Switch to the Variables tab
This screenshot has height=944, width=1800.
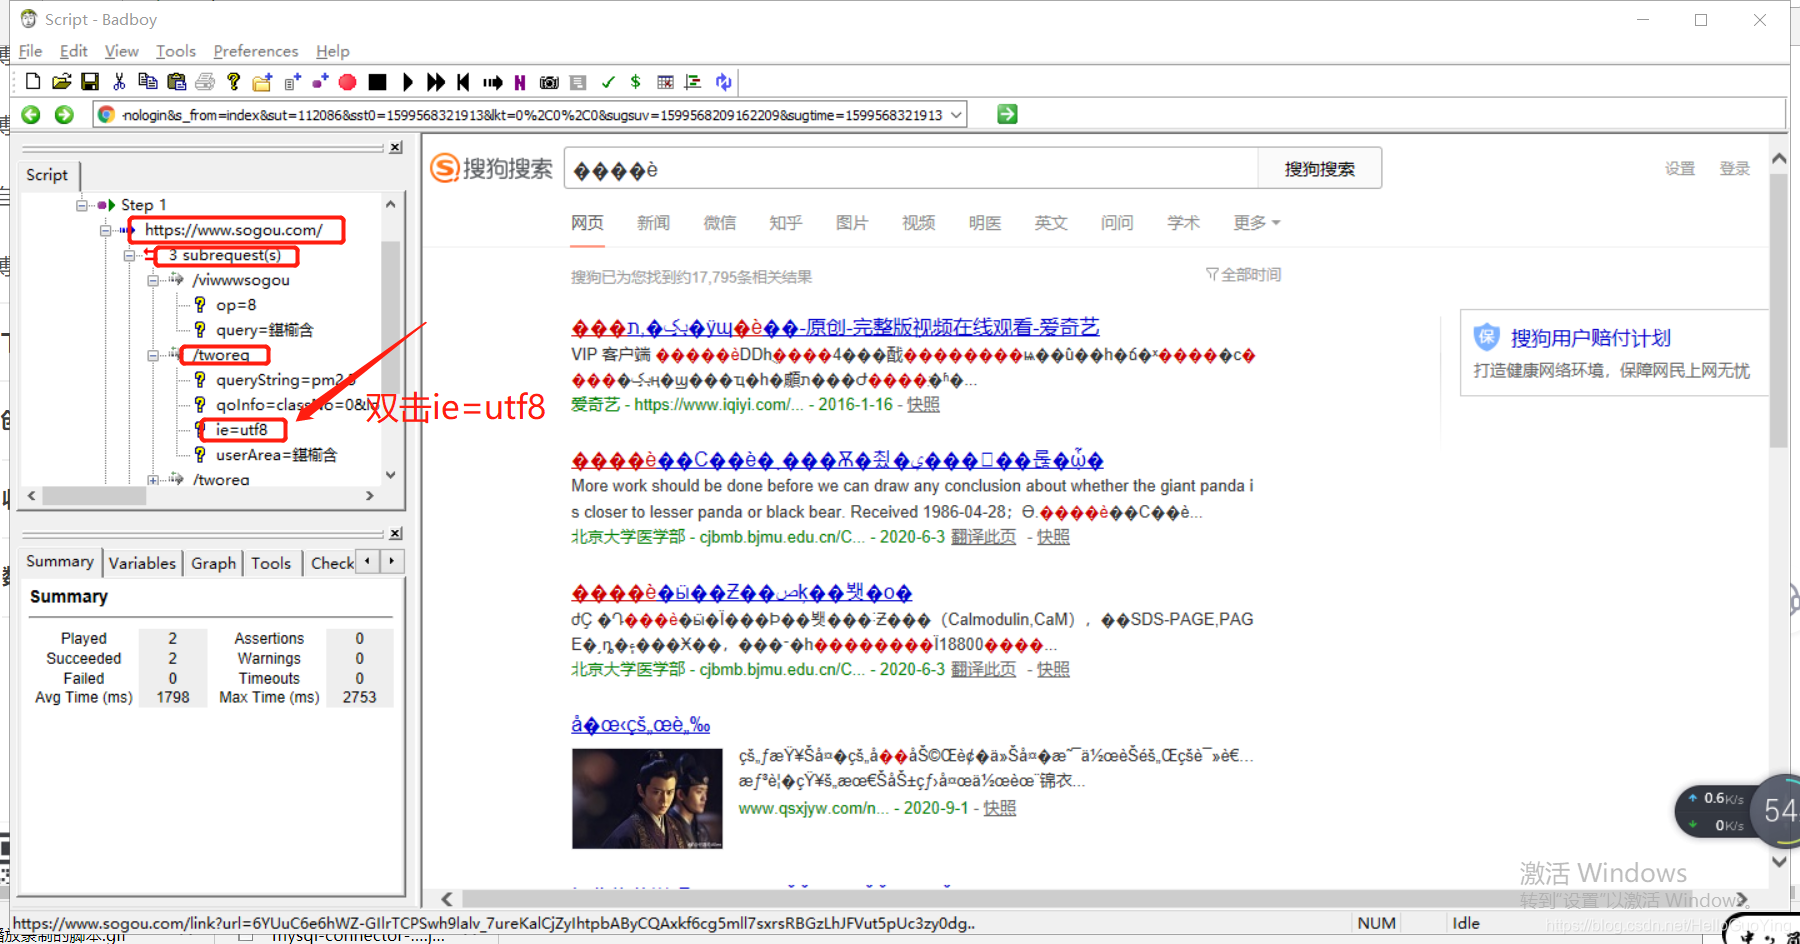pos(142,563)
